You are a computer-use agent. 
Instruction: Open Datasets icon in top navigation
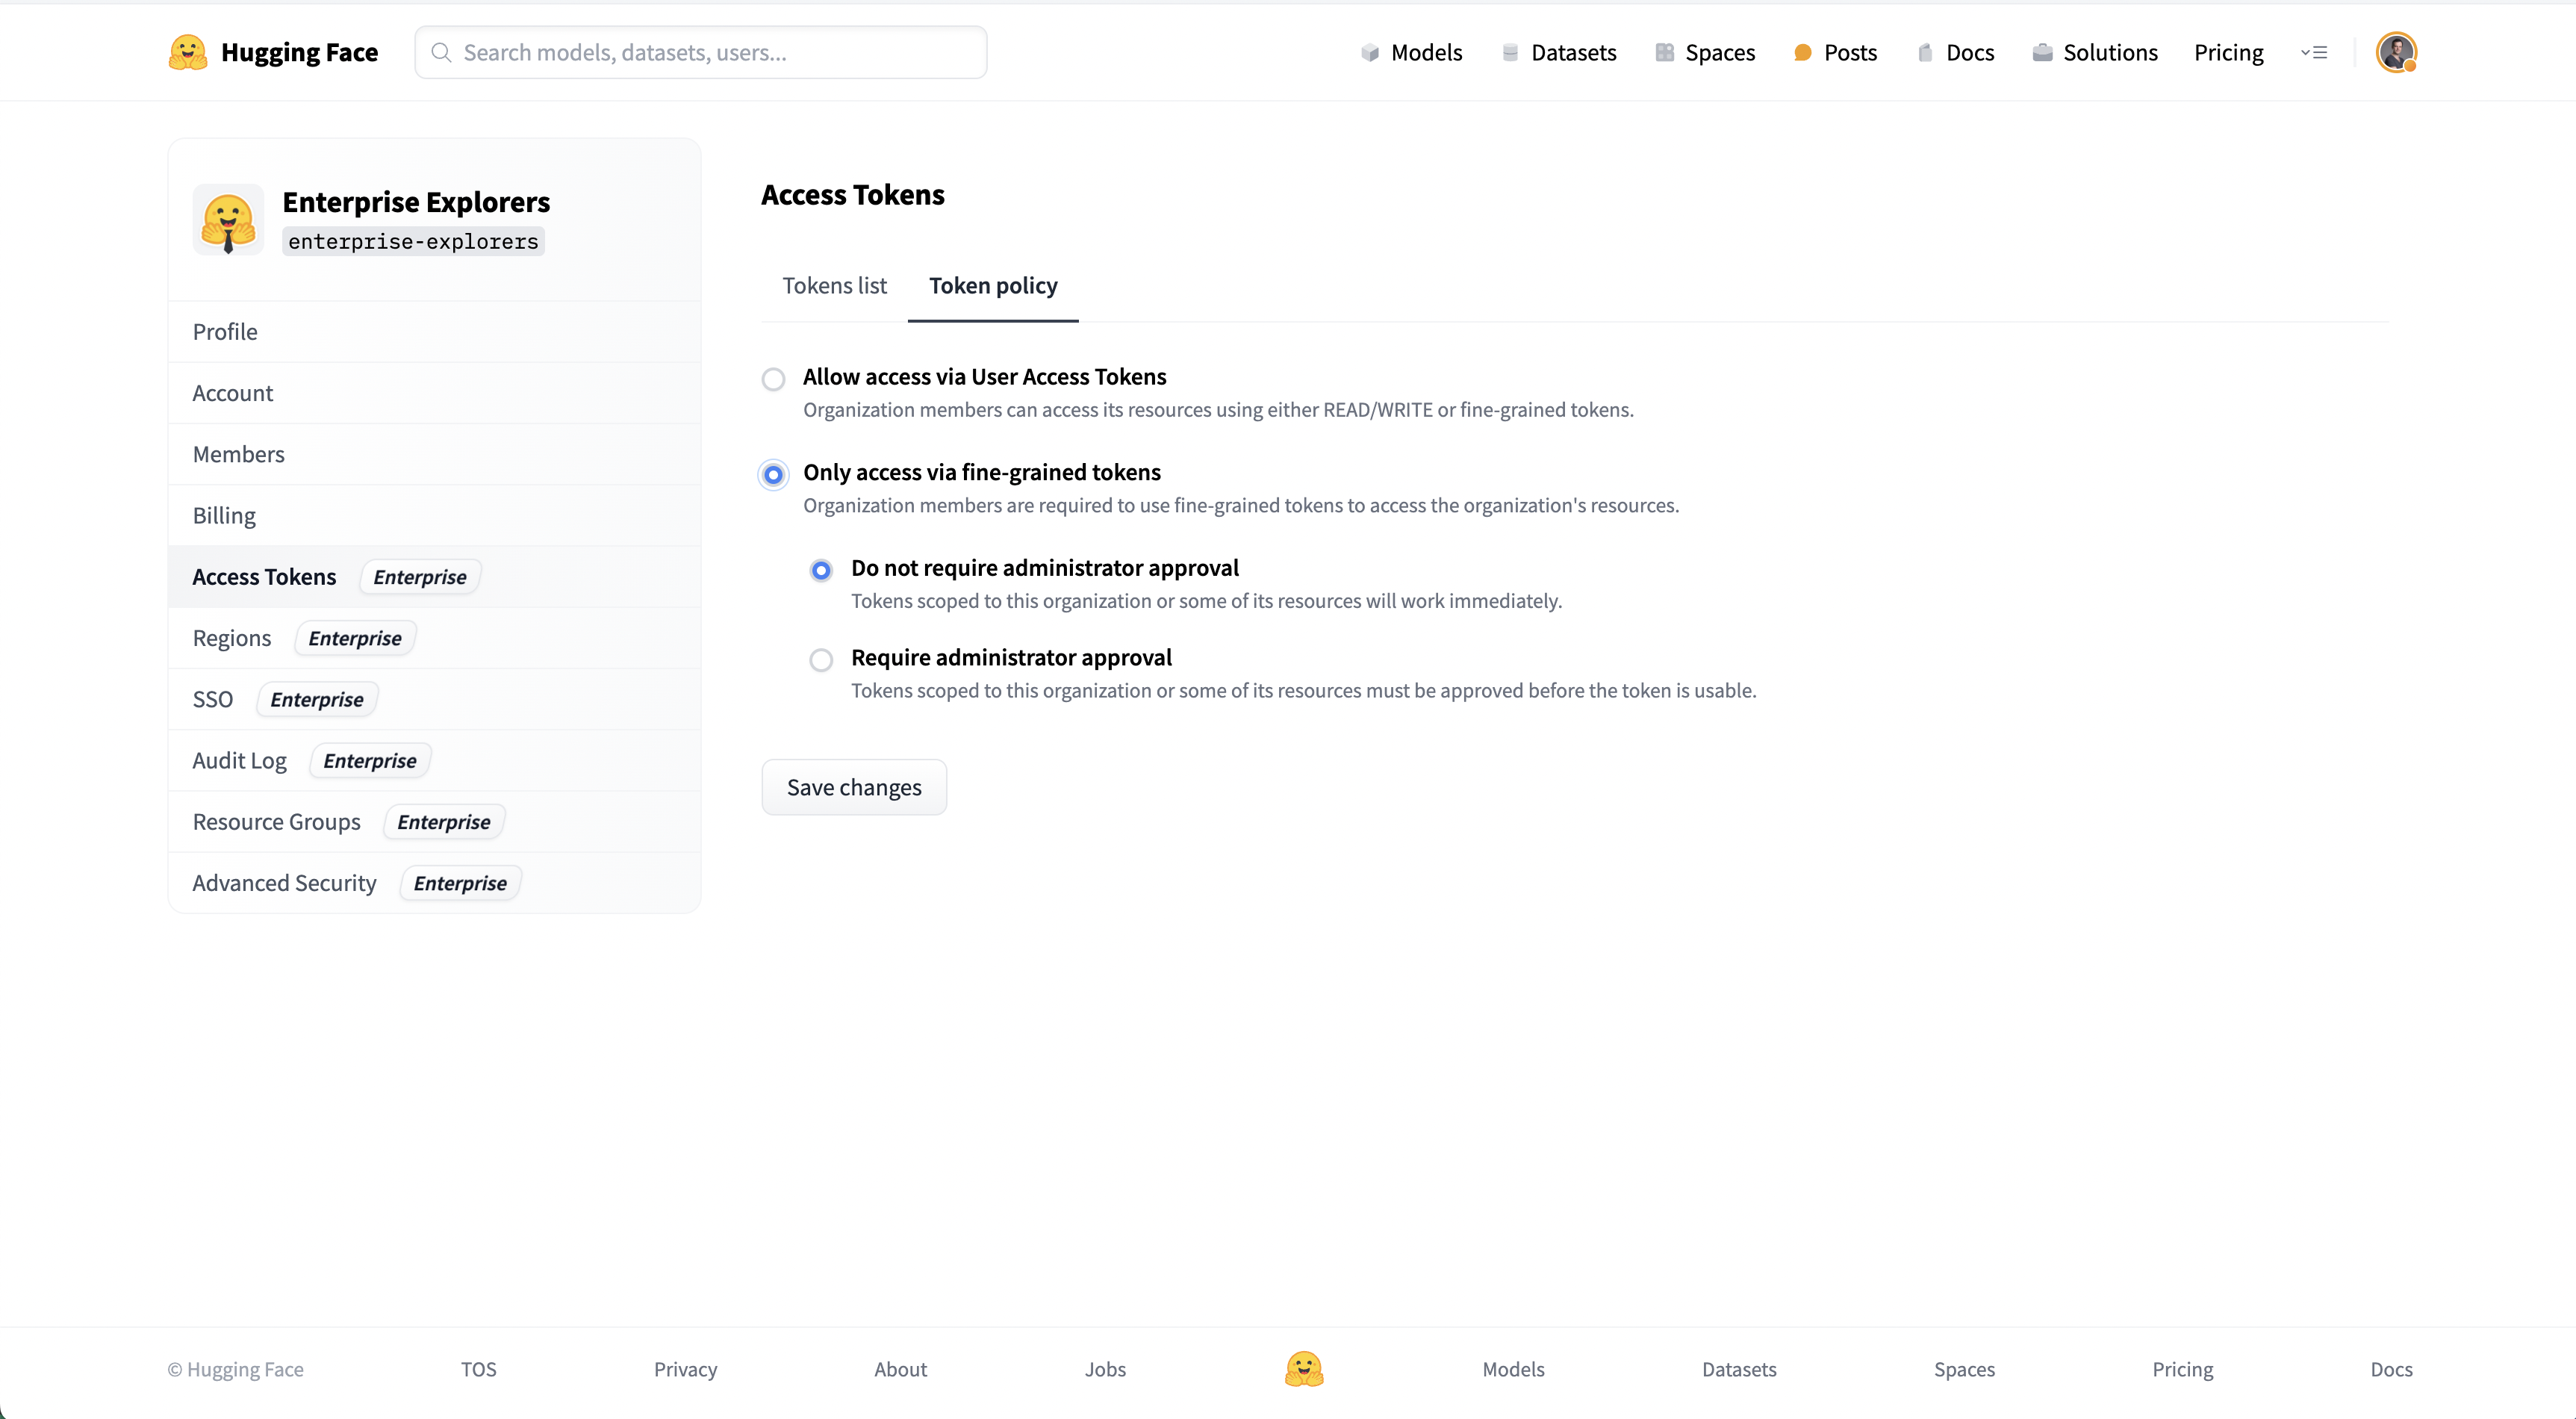tap(1510, 53)
